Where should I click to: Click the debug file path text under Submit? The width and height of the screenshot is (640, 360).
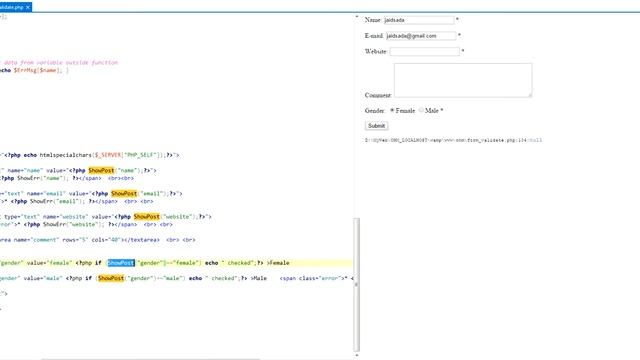453,140
